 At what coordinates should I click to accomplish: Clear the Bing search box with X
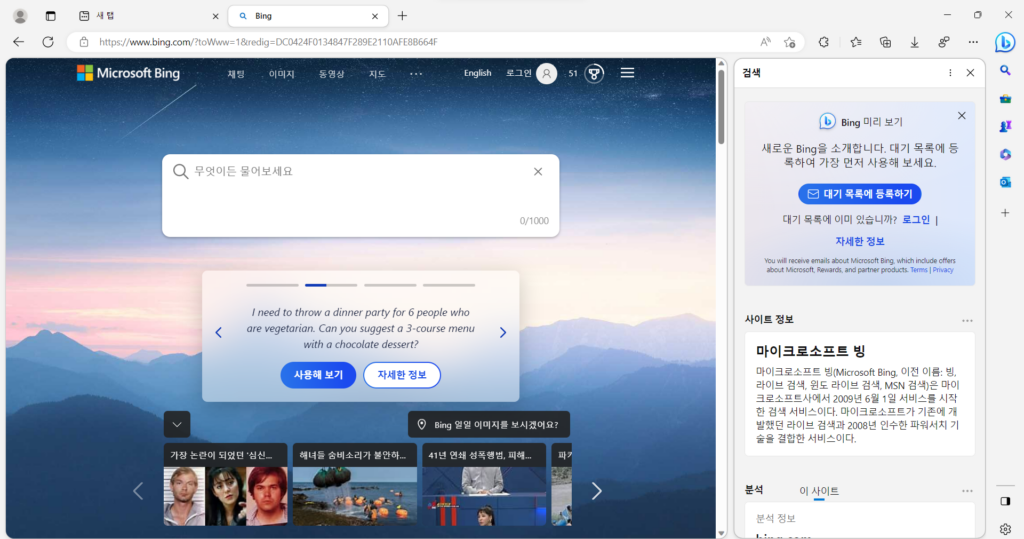538,172
